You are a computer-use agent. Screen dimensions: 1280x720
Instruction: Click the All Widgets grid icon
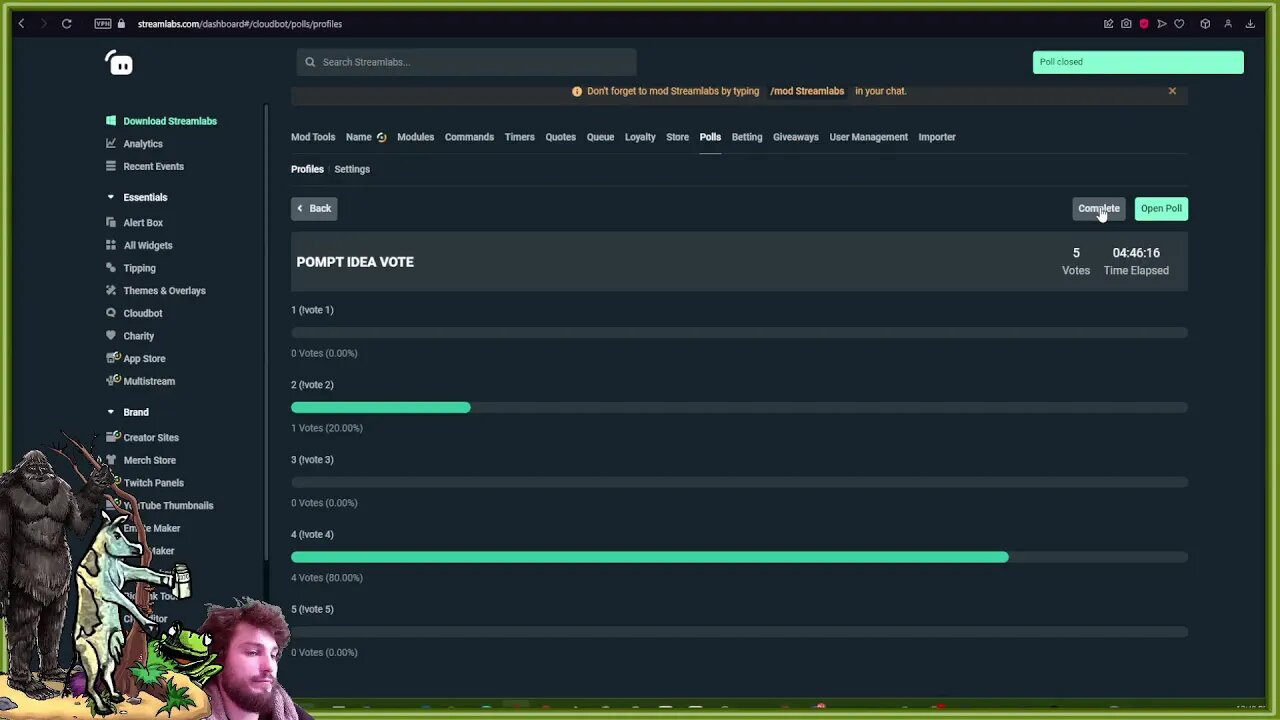(111, 245)
